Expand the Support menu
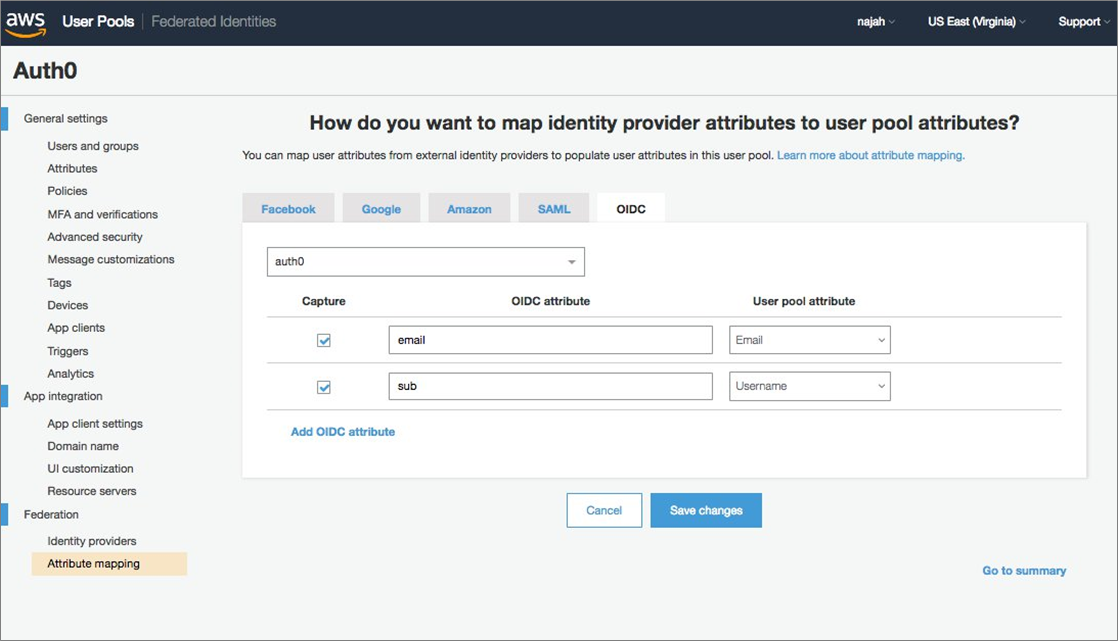This screenshot has width=1118, height=641. 1082,20
